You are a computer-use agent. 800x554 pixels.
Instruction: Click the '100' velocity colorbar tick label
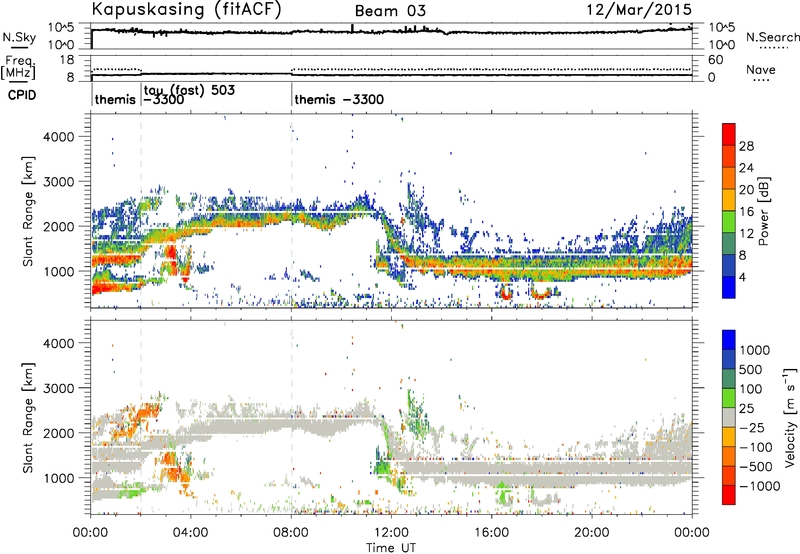coord(751,389)
